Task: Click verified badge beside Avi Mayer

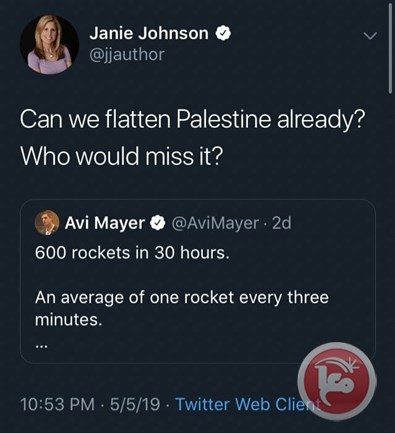Action: pos(158,223)
